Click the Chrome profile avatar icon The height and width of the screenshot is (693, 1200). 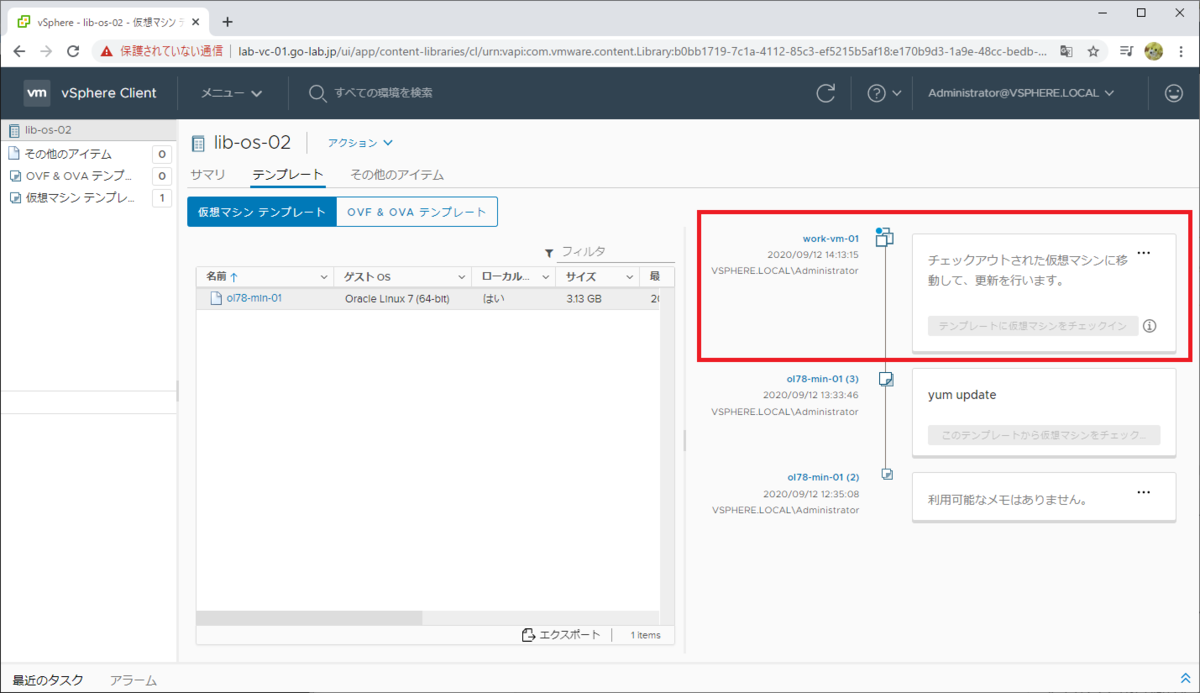[1153, 51]
